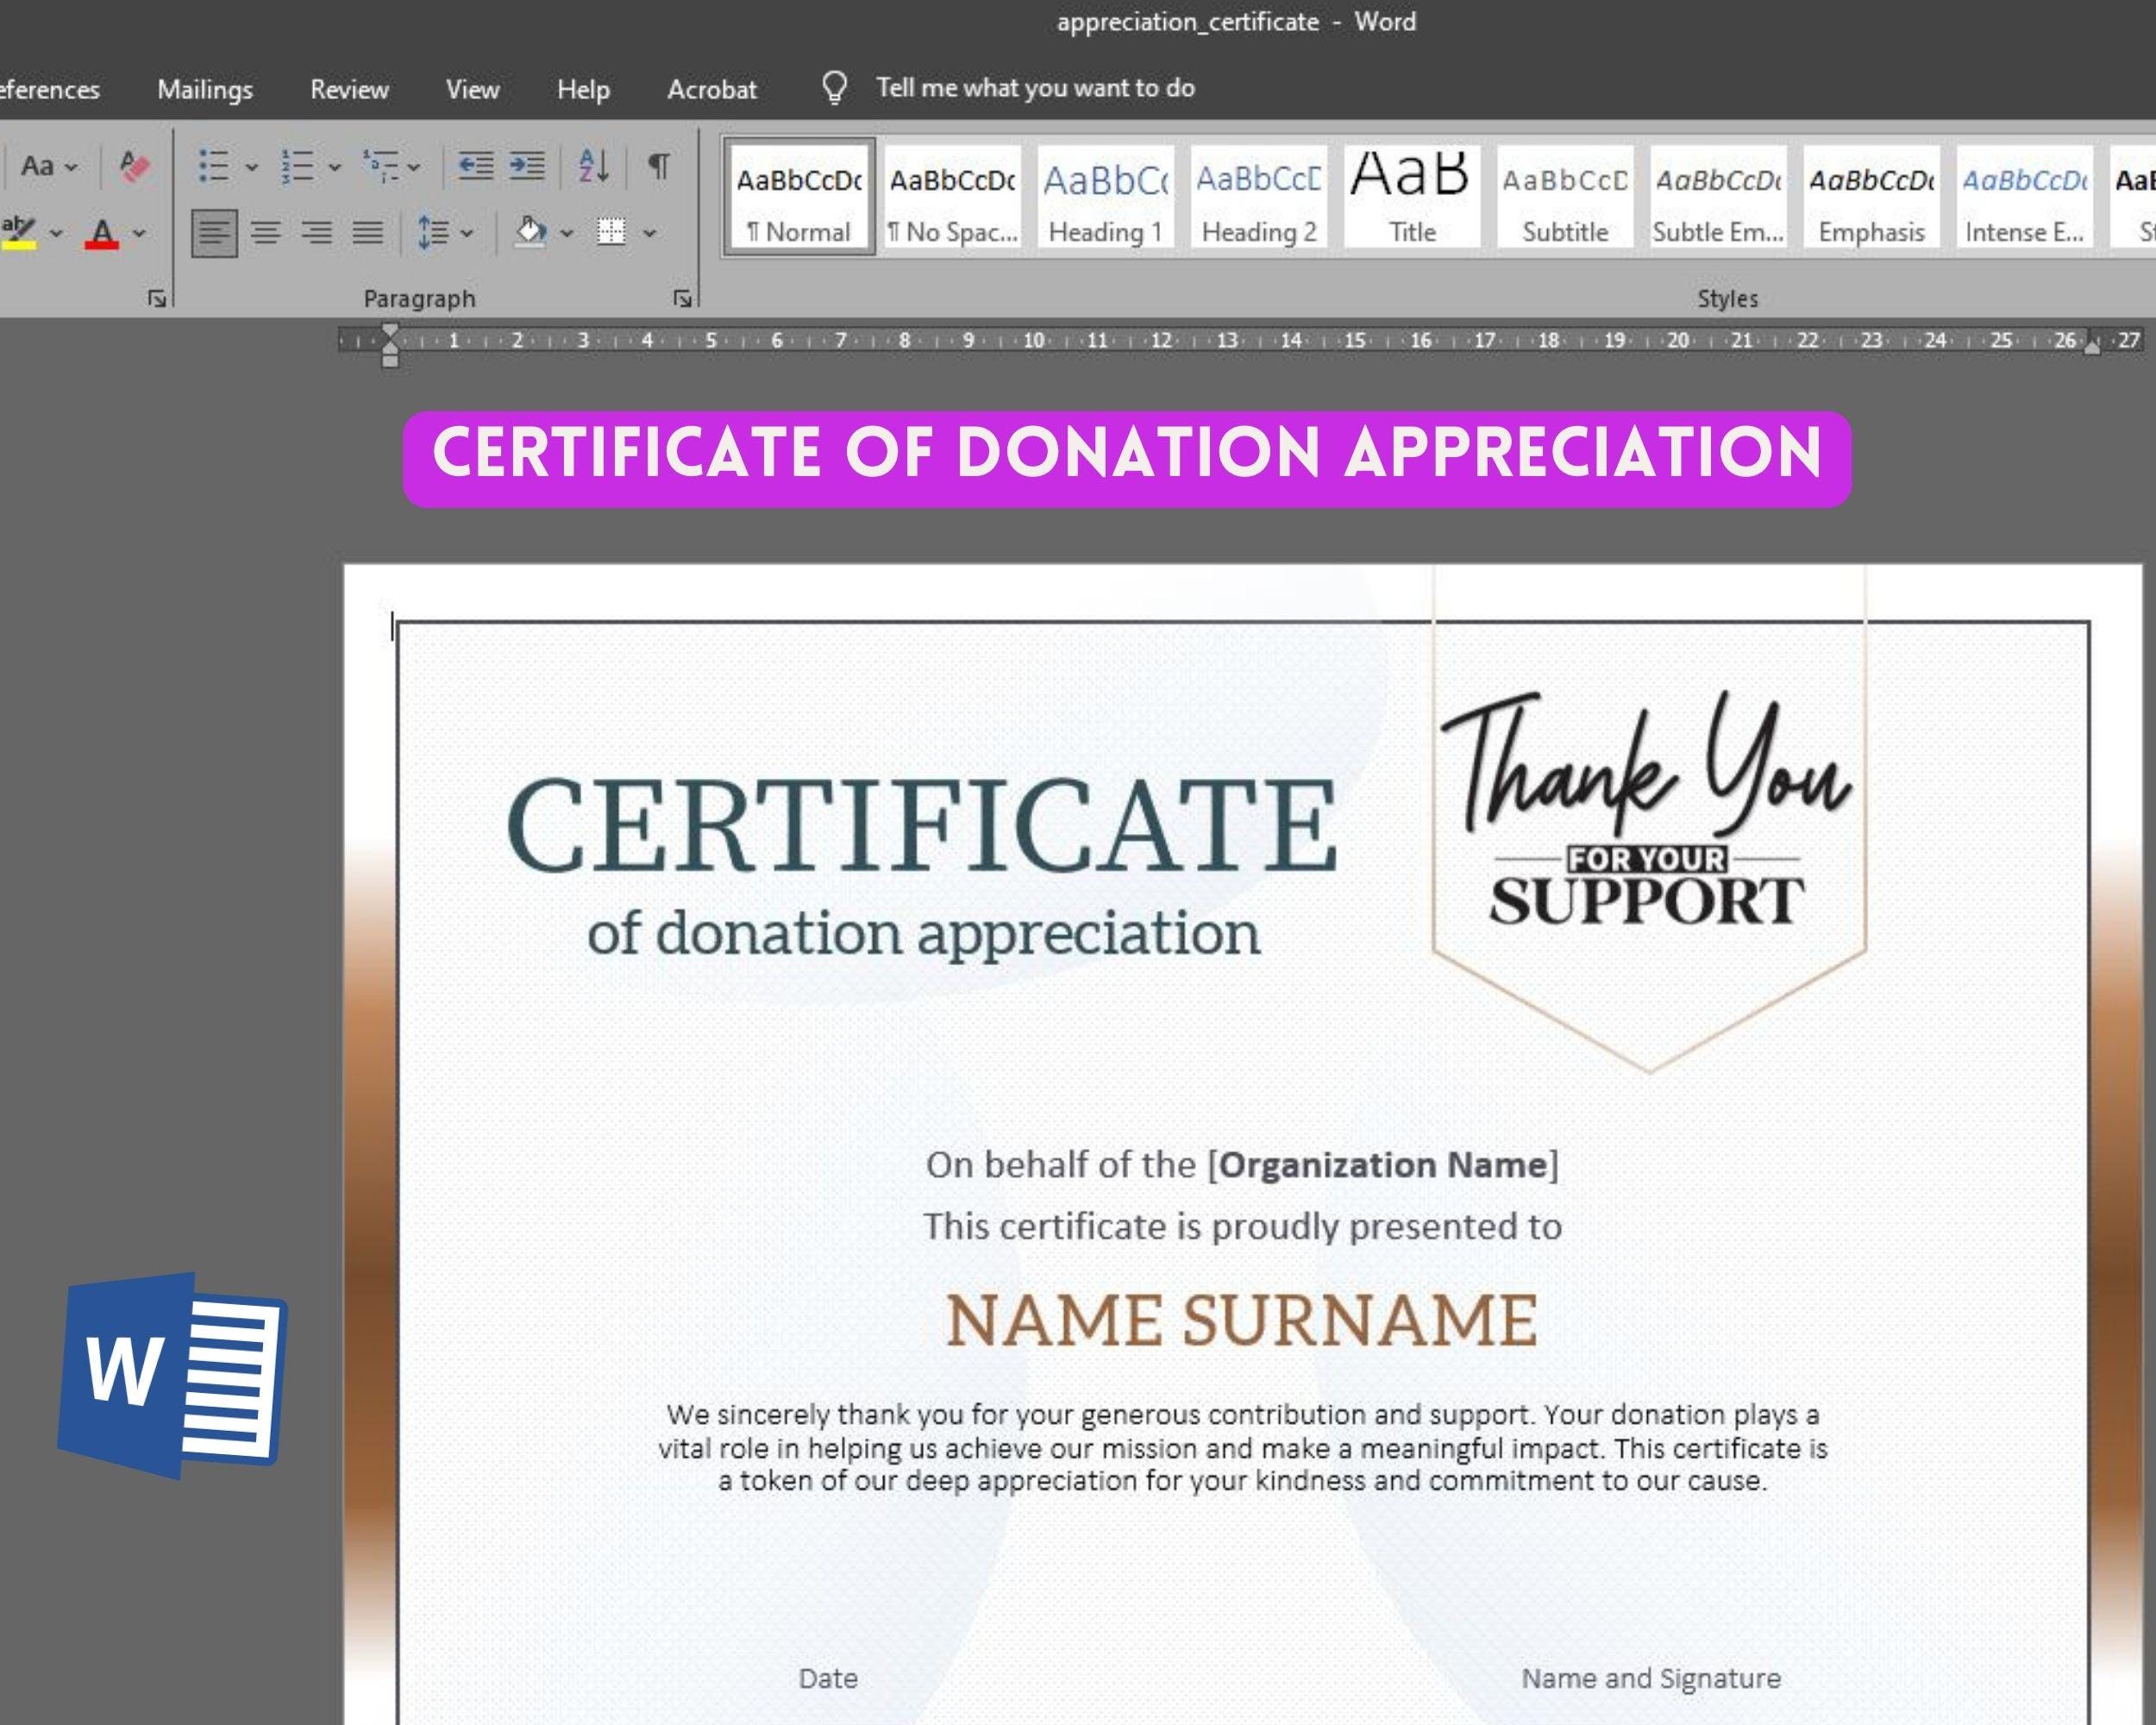2156x1725 pixels.
Task: Toggle show paragraph marks
Action: click(659, 166)
